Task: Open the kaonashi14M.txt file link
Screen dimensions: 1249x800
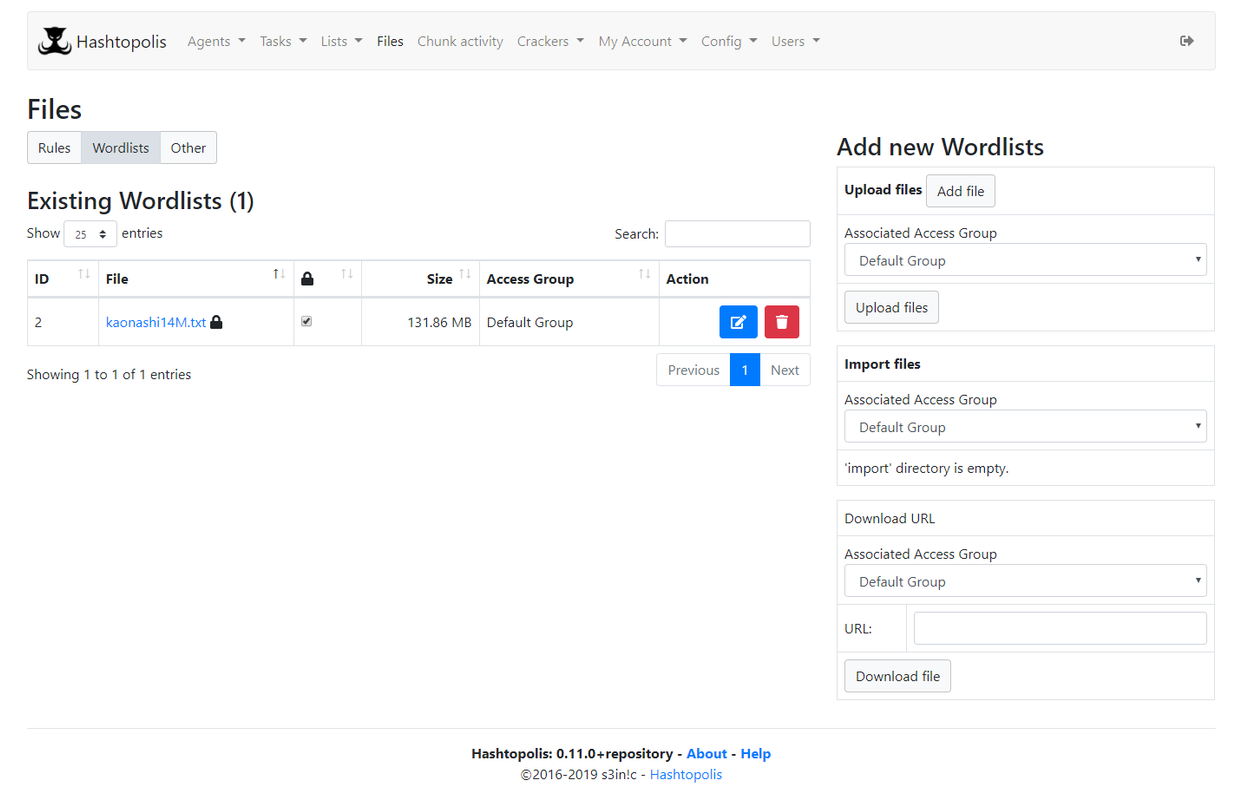Action: coord(156,322)
